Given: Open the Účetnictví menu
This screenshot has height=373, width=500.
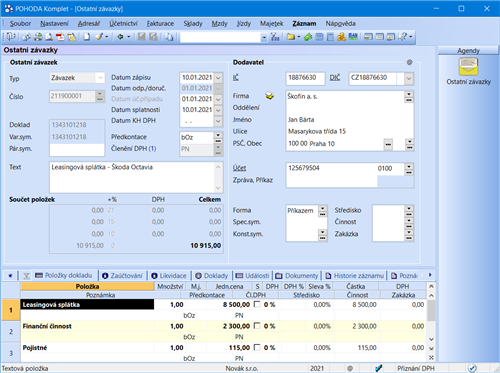Looking at the screenshot, I should 123,23.
